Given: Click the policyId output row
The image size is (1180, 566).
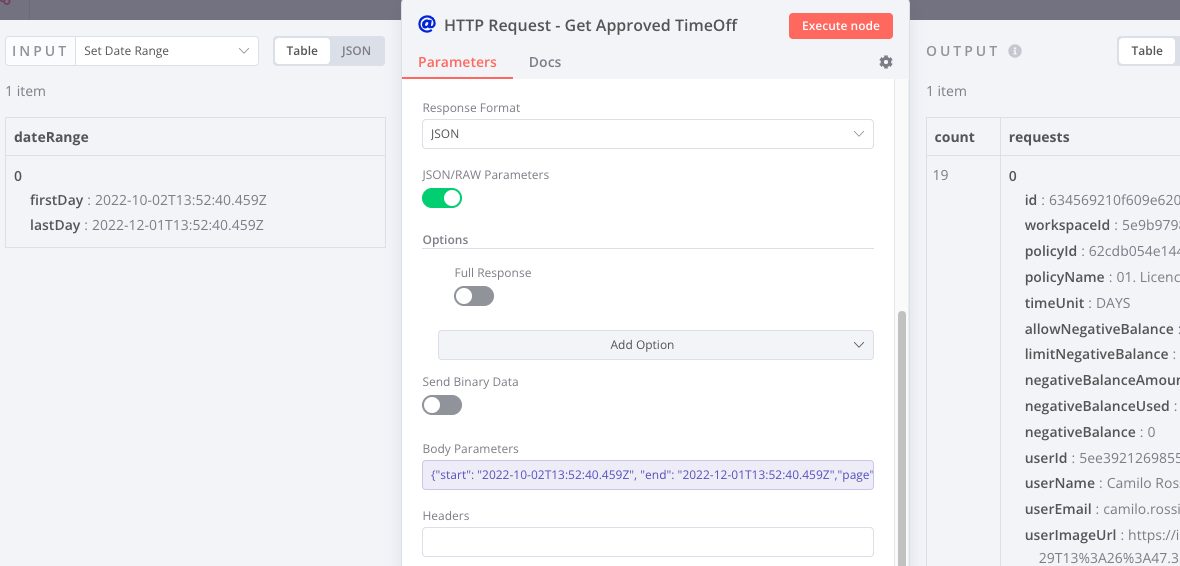Looking at the screenshot, I should [1102, 251].
